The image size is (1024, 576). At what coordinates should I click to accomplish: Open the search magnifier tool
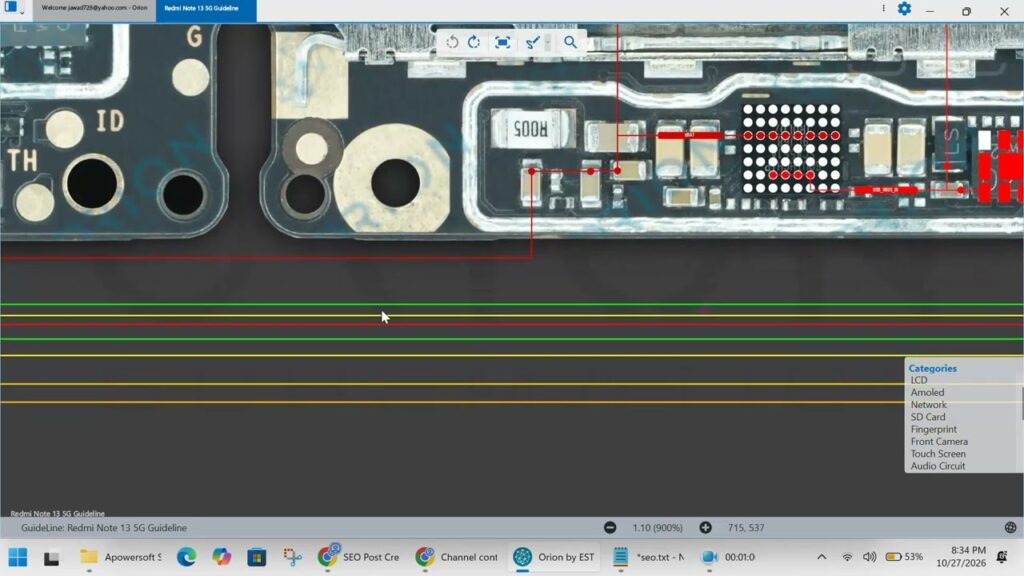[x=570, y=42]
